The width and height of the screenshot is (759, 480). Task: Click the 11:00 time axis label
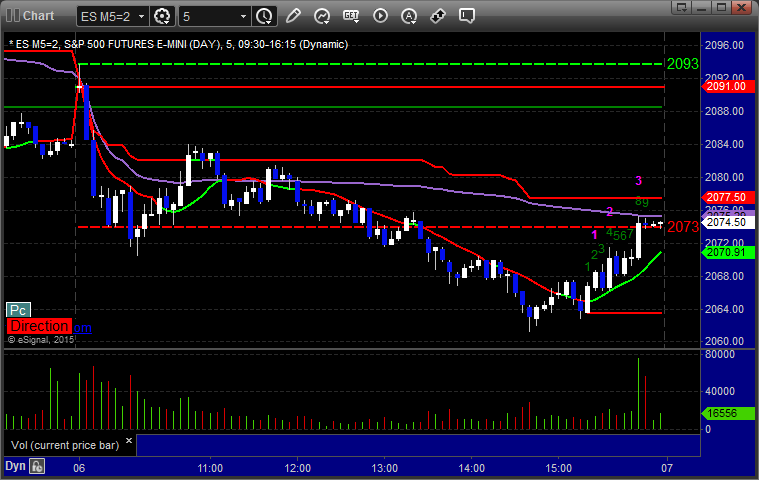pos(210,468)
